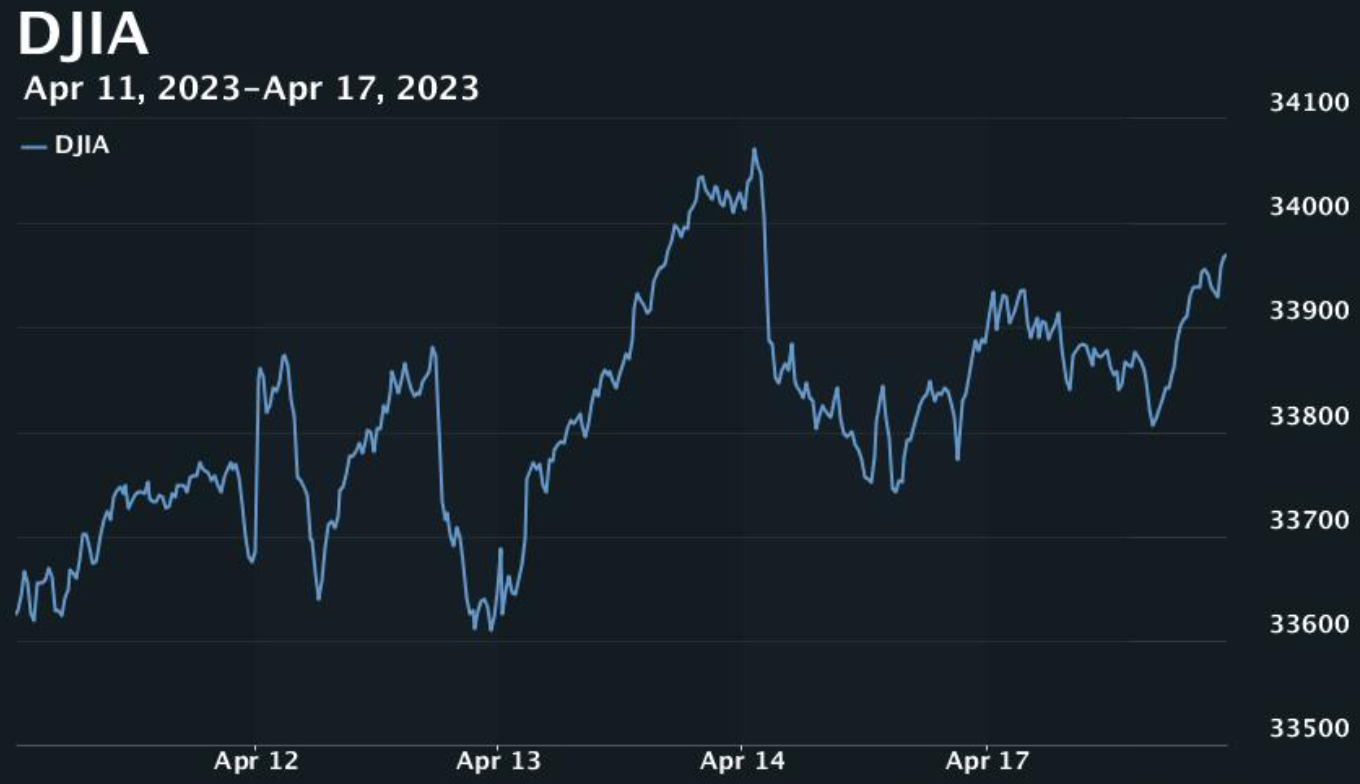Click the 34100 y-axis label
Viewport: 1360px width, 784px height.
click(1308, 101)
